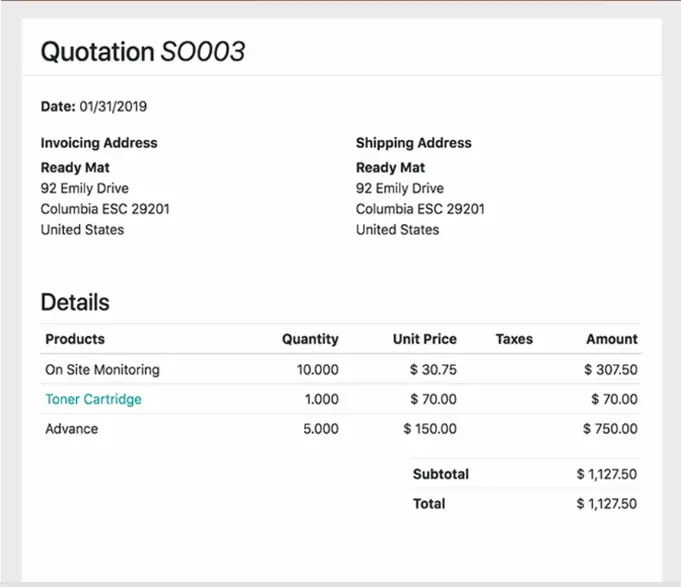Viewport: 681px width, 587px height.
Task: Click the Quotation SO003 title
Action: click(142, 52)
